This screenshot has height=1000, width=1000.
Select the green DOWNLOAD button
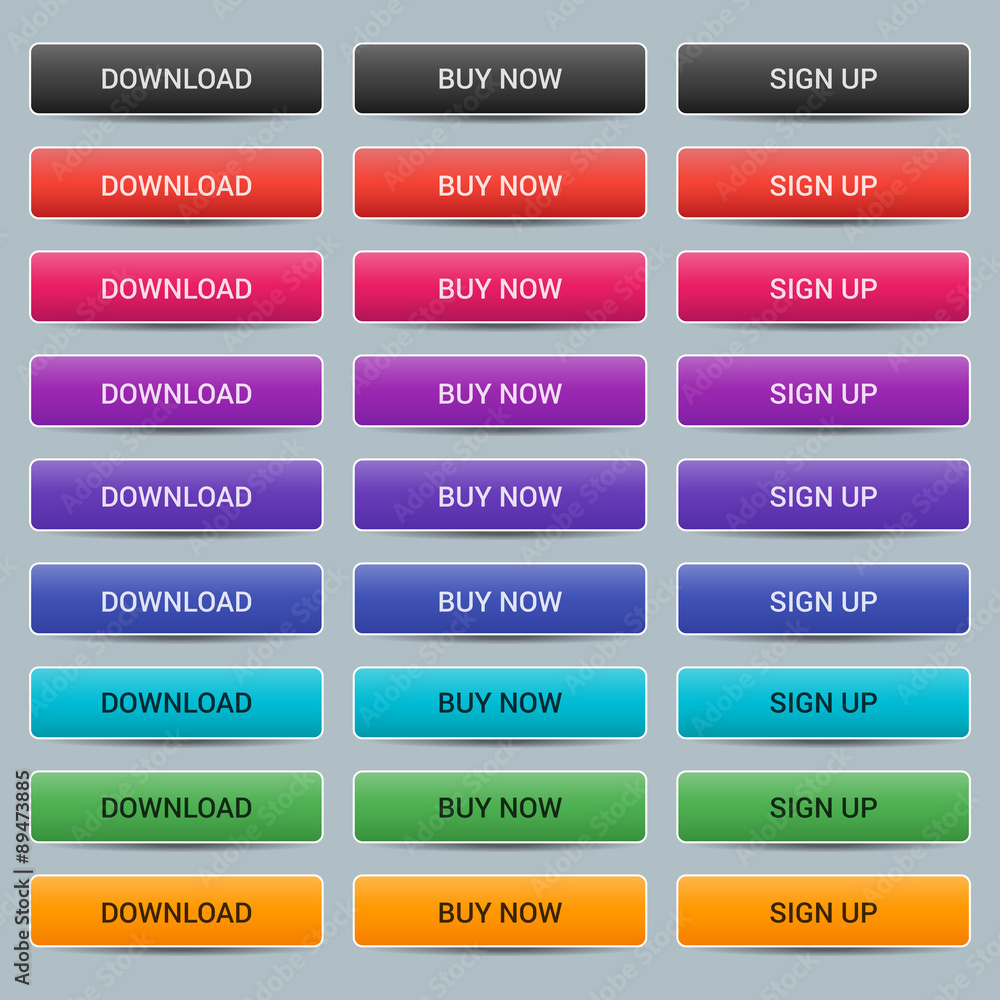(176, 807)
